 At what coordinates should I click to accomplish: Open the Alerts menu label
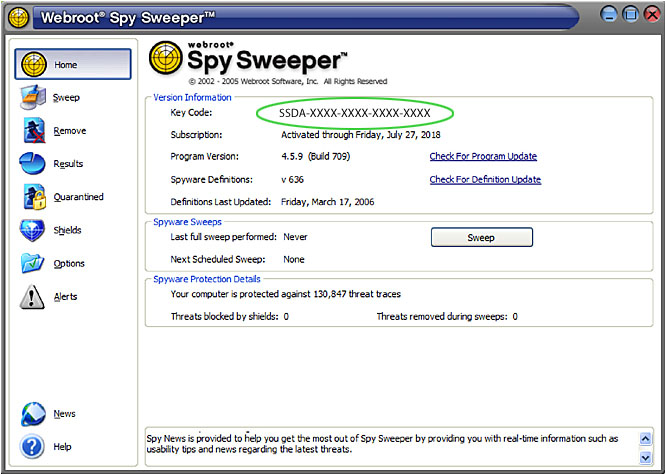65,296
